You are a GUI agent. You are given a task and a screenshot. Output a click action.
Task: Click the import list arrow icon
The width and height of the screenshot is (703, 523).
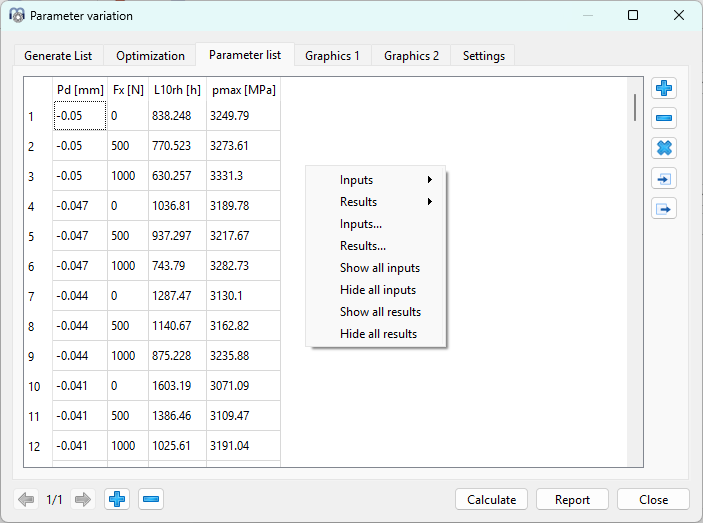(x=664, y=179)
